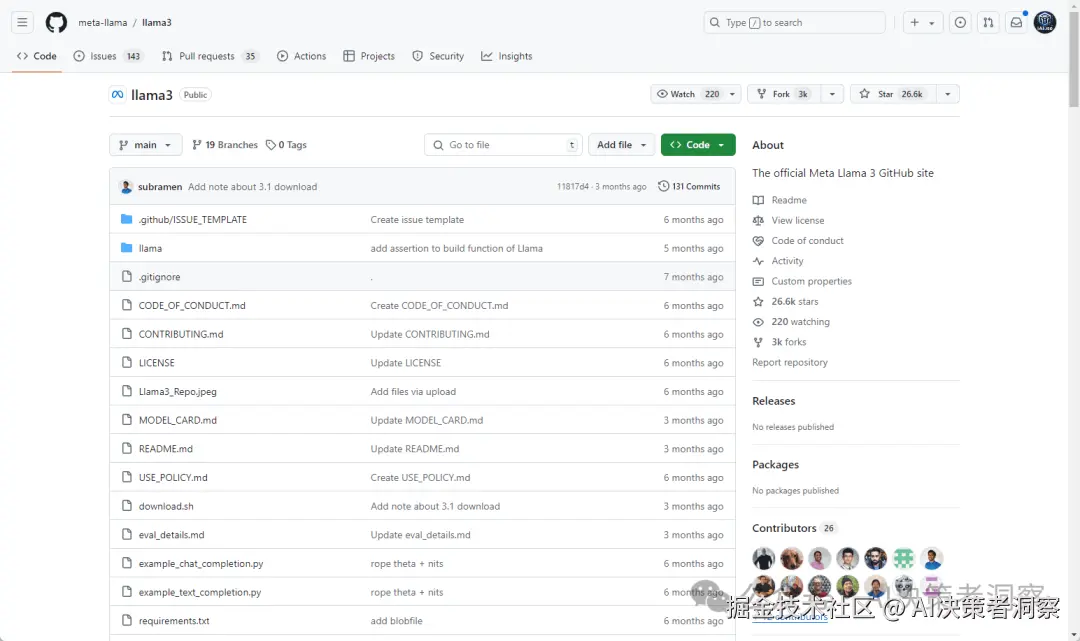Open the 'Add note about 3.1 download' commit message
This screenshot has height=641, width=1080.
point(252,187)
